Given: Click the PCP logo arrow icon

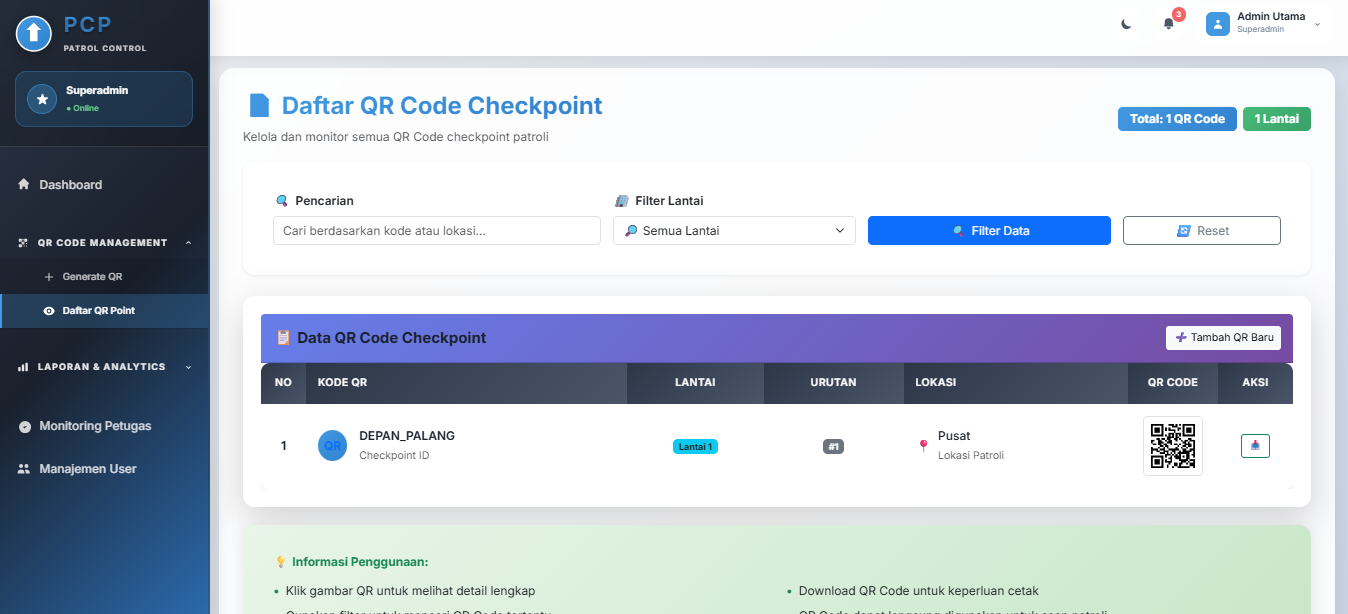Looking at the screenshot, I should click(33, 33).
